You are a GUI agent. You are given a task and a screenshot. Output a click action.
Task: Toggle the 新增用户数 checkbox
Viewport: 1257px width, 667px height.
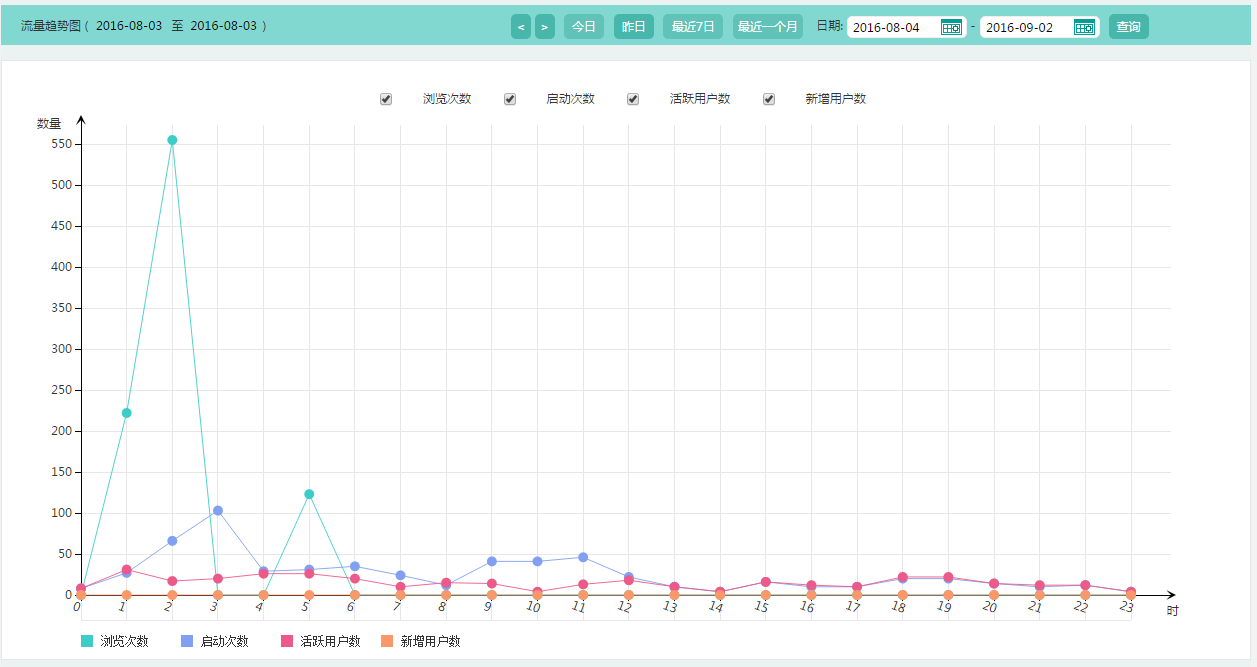[769, 99]
